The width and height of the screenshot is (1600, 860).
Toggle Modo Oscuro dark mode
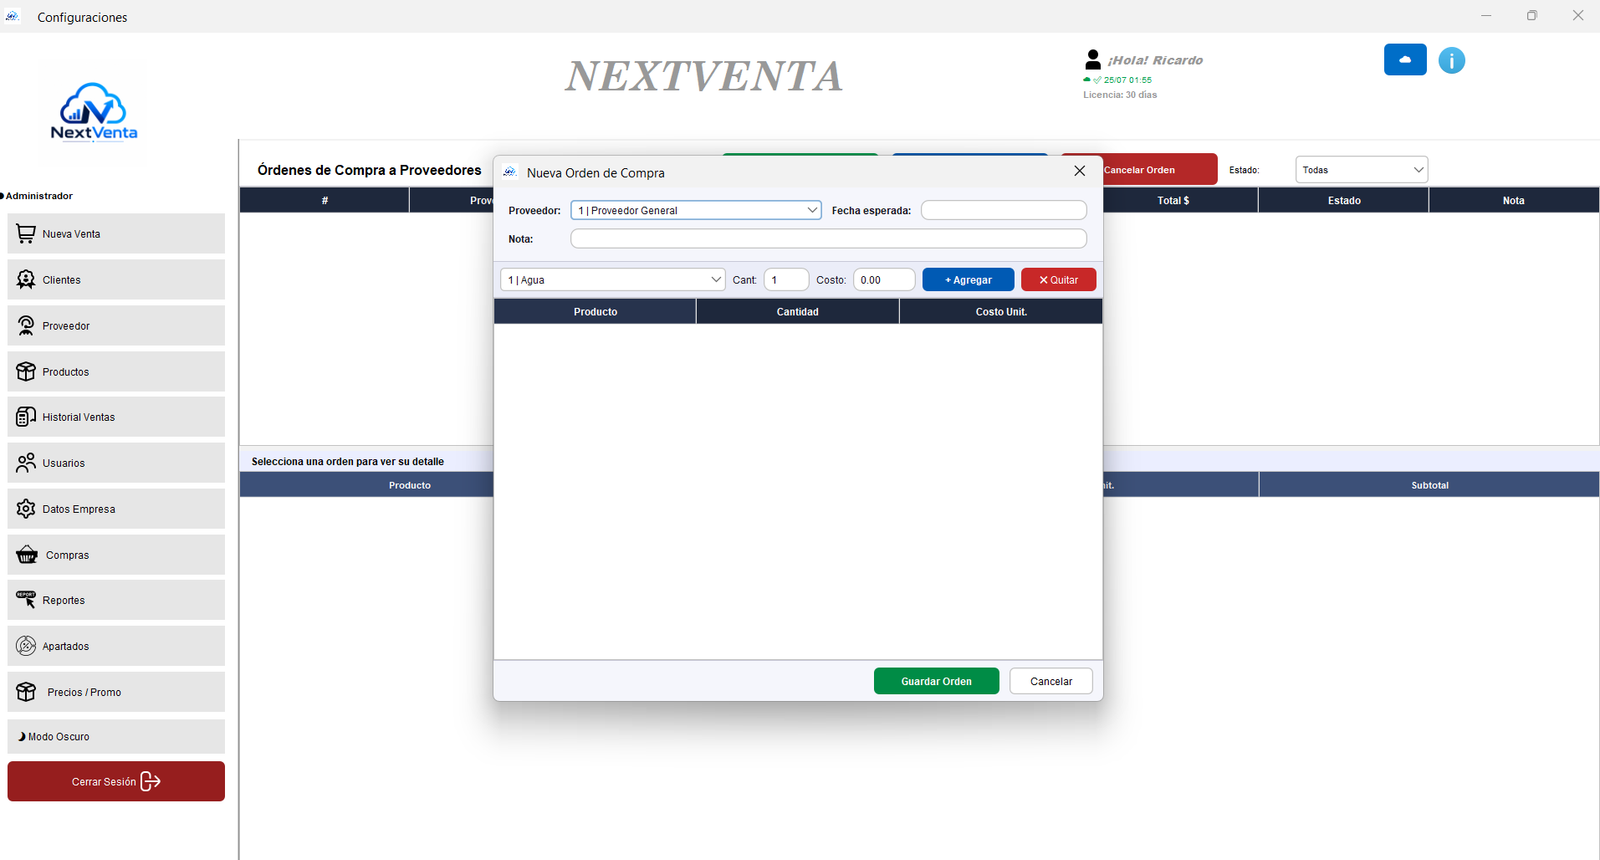coord(116,737)
